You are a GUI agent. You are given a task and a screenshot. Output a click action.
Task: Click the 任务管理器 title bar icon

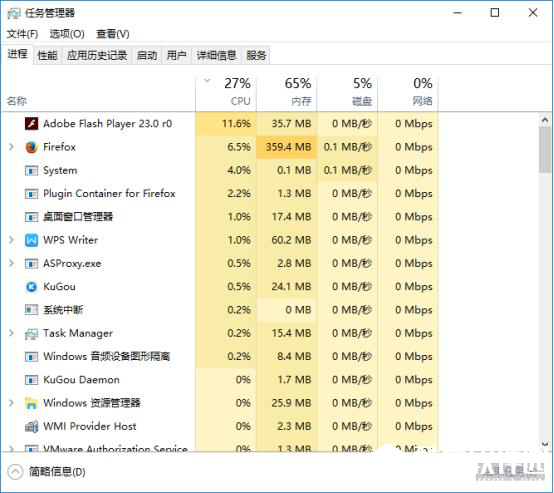14,13
